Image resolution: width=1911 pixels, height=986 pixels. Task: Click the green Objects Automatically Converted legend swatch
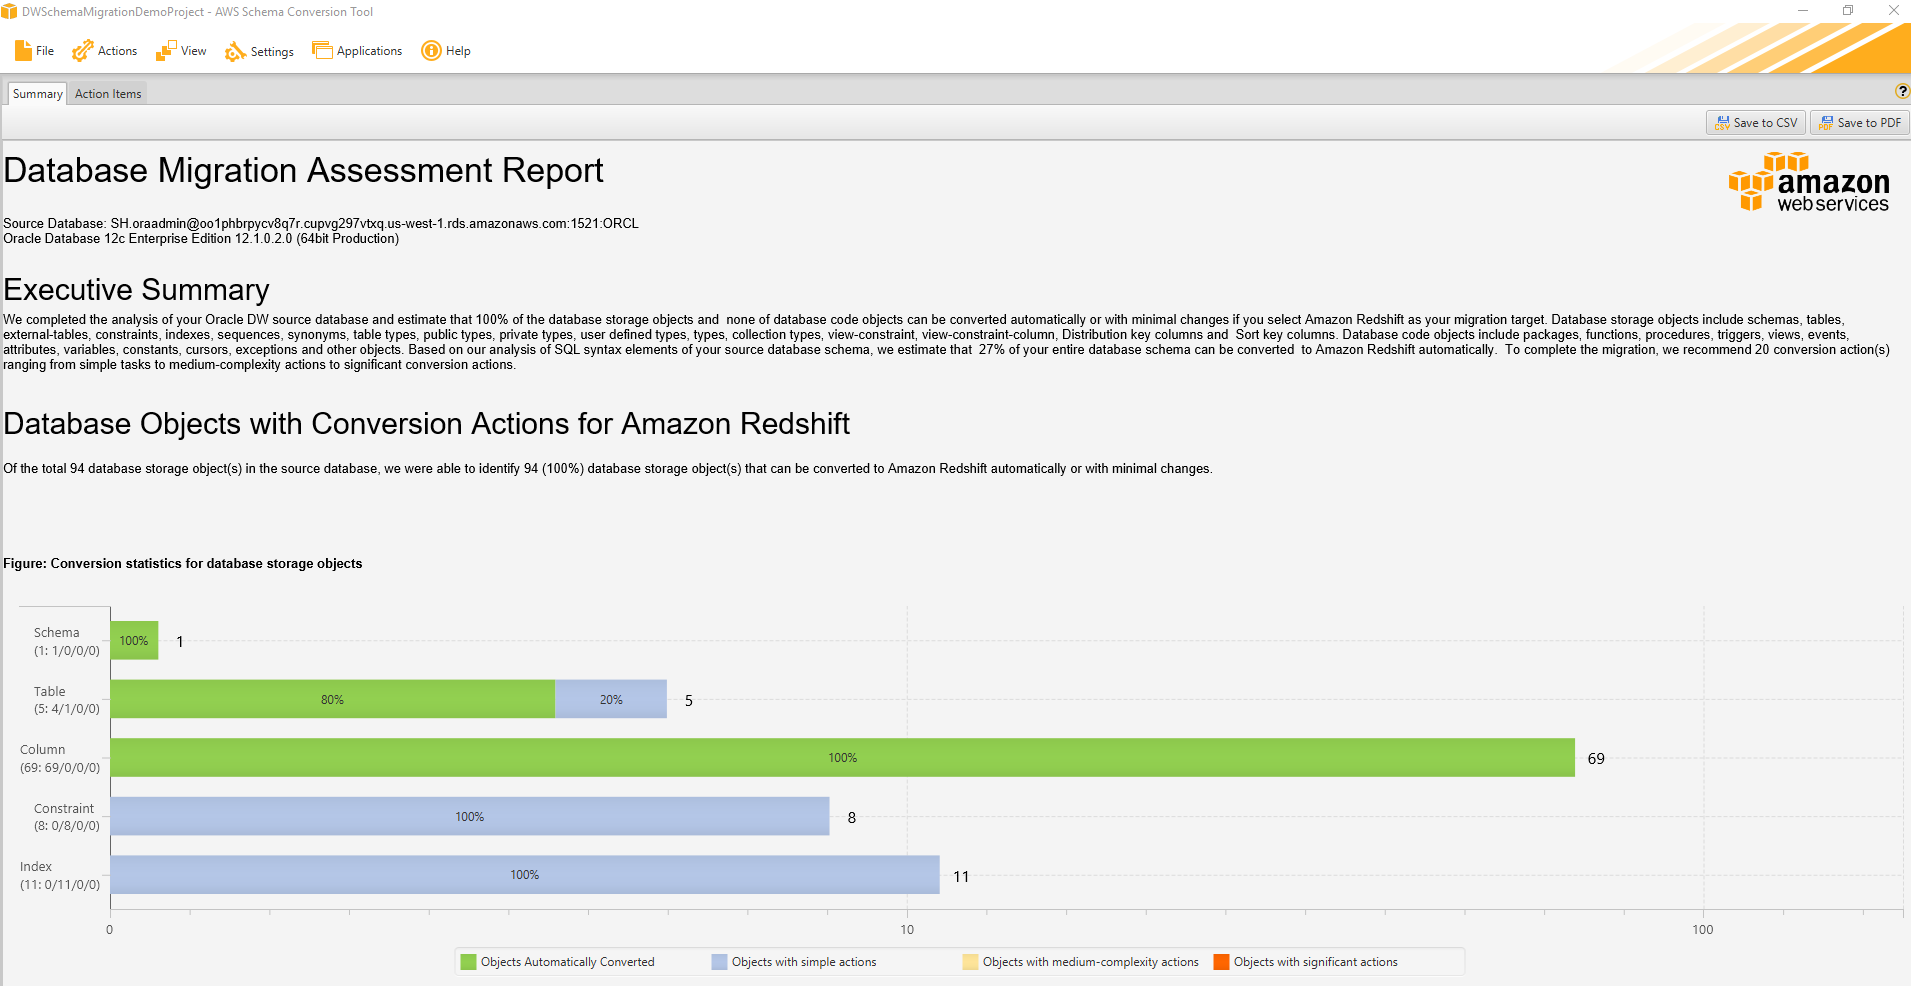click(468, 962)
